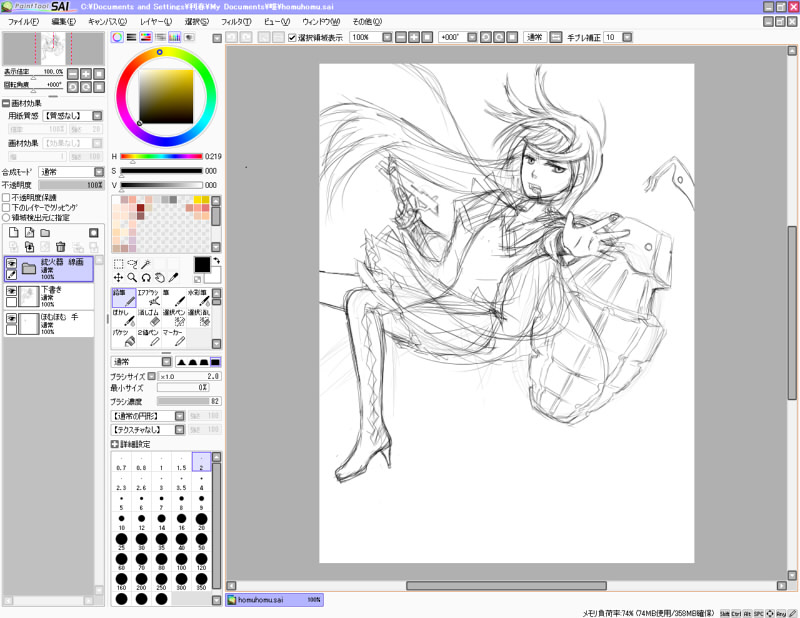Enable 不透明度保護 (preserve opacity) checkbox
Screen dimensions: 800x618
click(x=6, y=197)
